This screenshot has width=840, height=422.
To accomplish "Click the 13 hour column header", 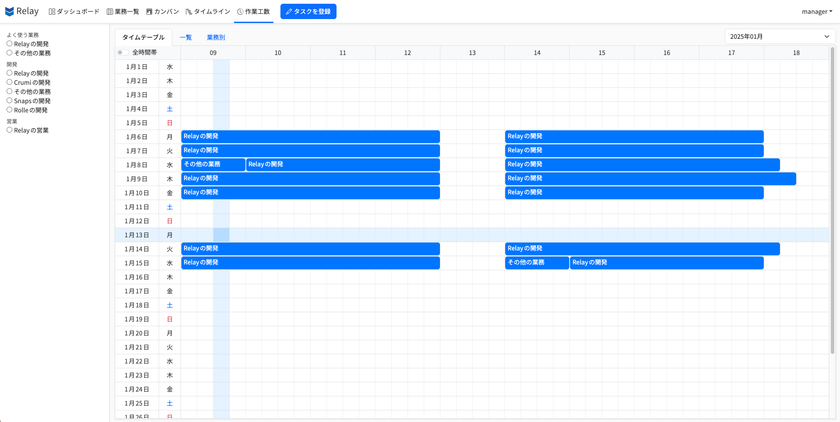I will [x=472, y=52].
